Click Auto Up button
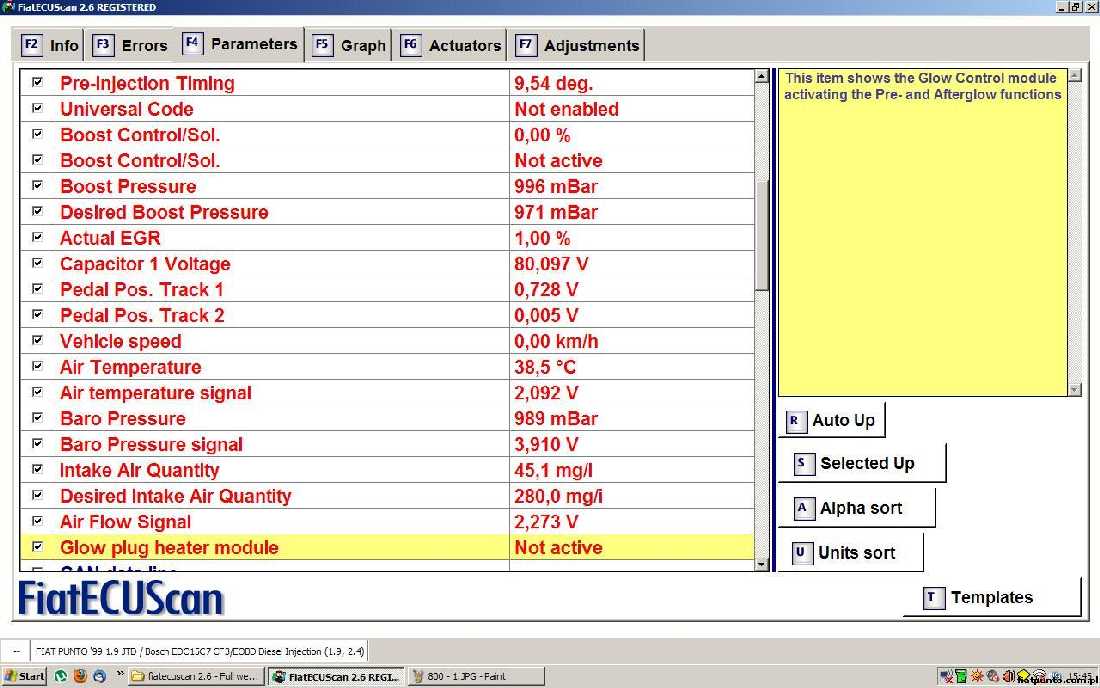The image size is (1100, 688). tap(832, 420)
